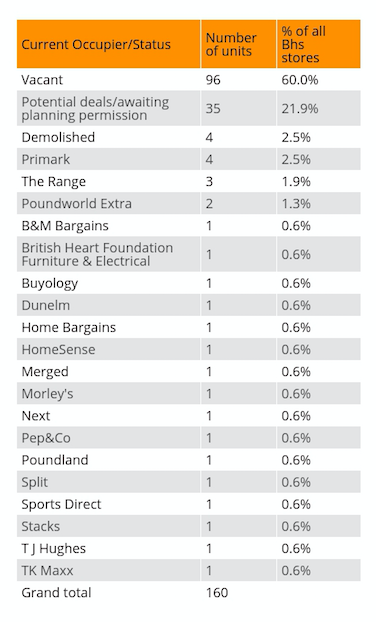The height and width of the screenshot is (622, 376).
Task: Click the Buyology row label
Action: click(50, 283)
